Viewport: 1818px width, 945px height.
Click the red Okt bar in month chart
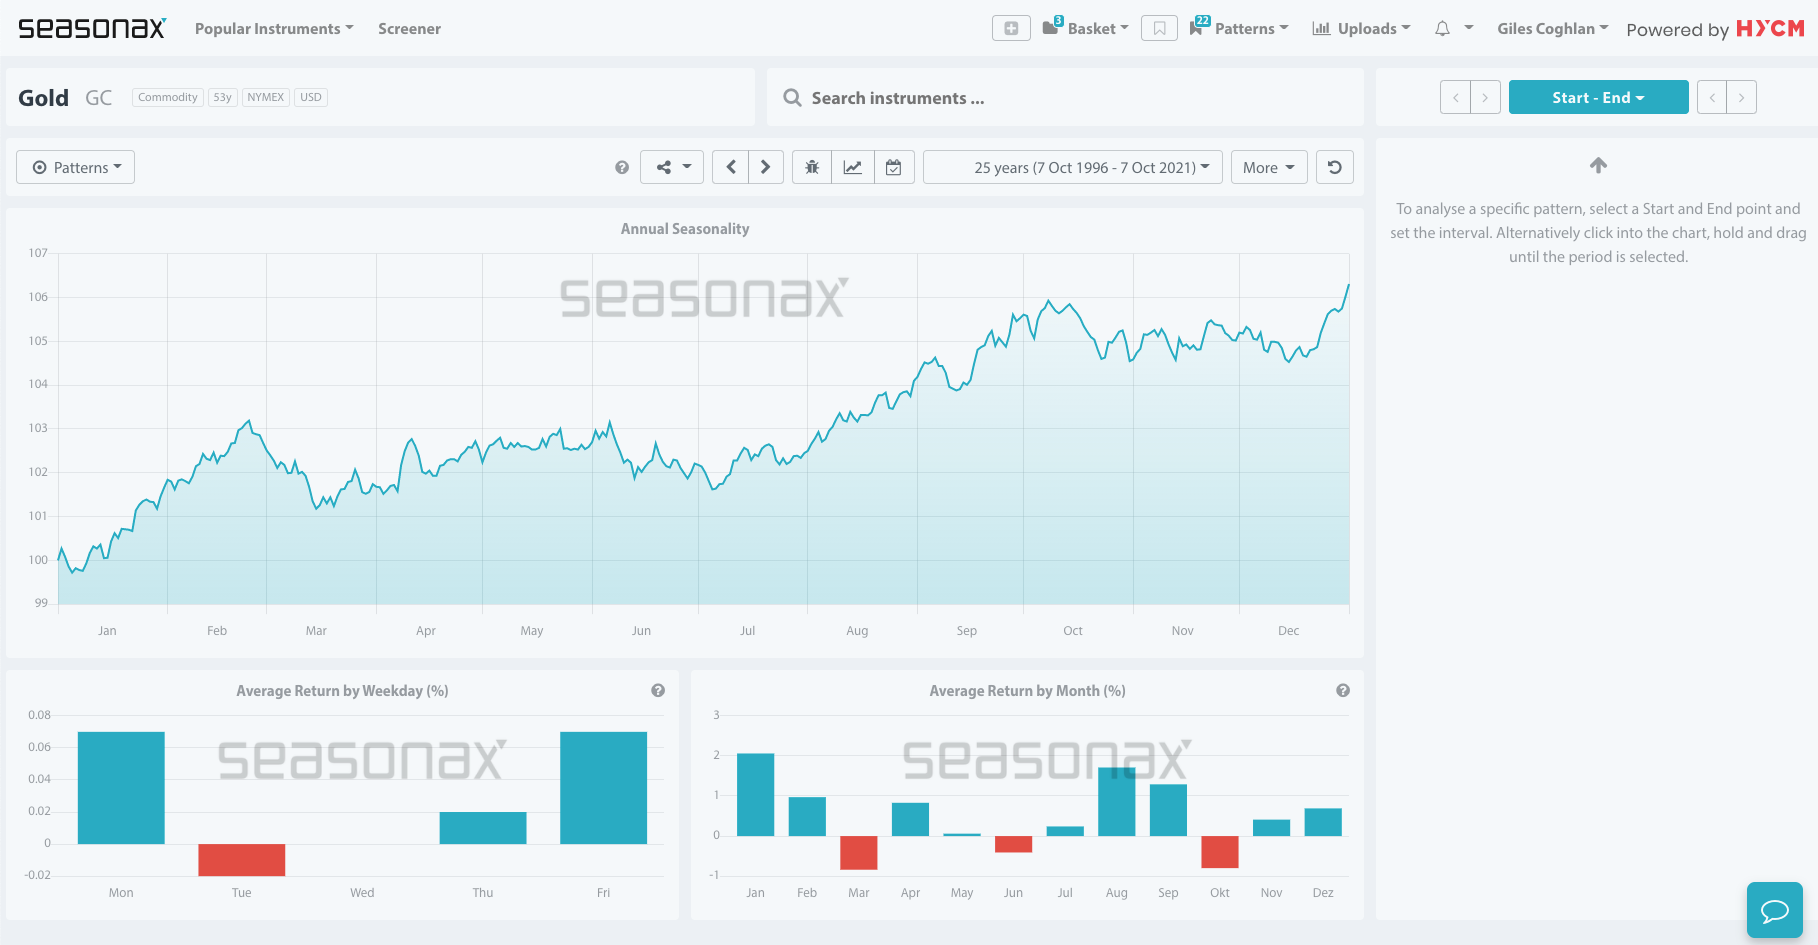tap(1220, 852)
